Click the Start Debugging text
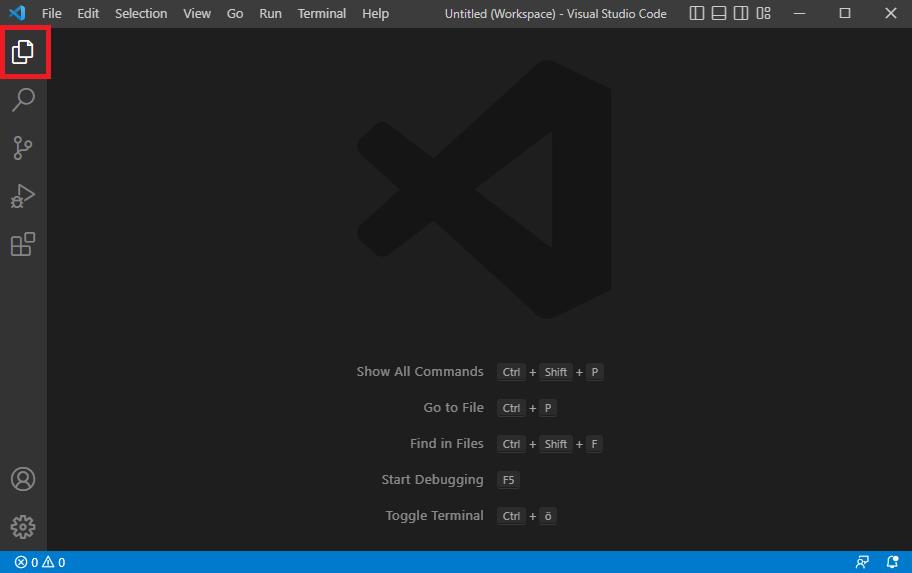The width and height of the screenshot is (912, 573). point(432,480)
